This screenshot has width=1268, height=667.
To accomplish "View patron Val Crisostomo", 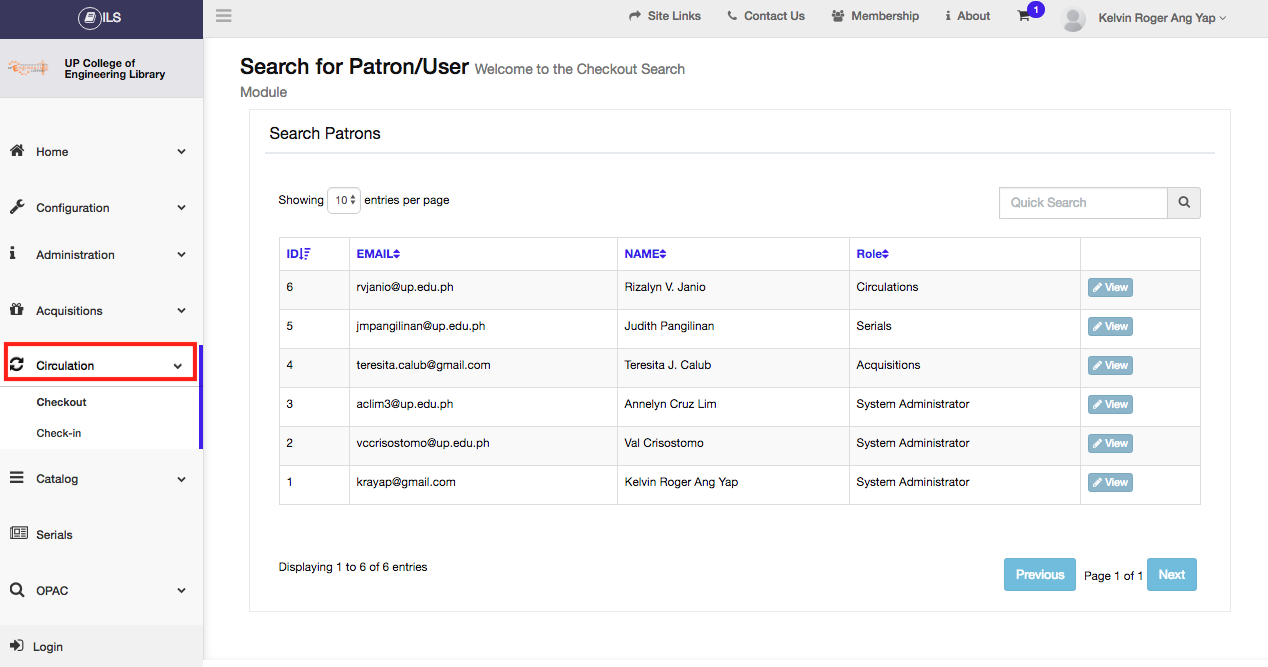I will pyautogui.click(x=1110, y=444).
